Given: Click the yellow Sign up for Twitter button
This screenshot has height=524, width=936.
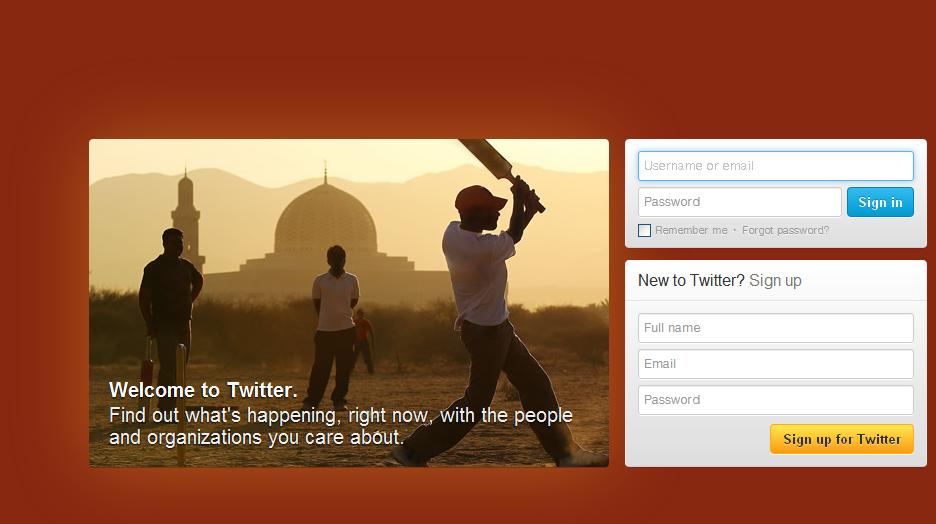Looking at the screenshot, I should pyautogui.click(x=842, y=439).
